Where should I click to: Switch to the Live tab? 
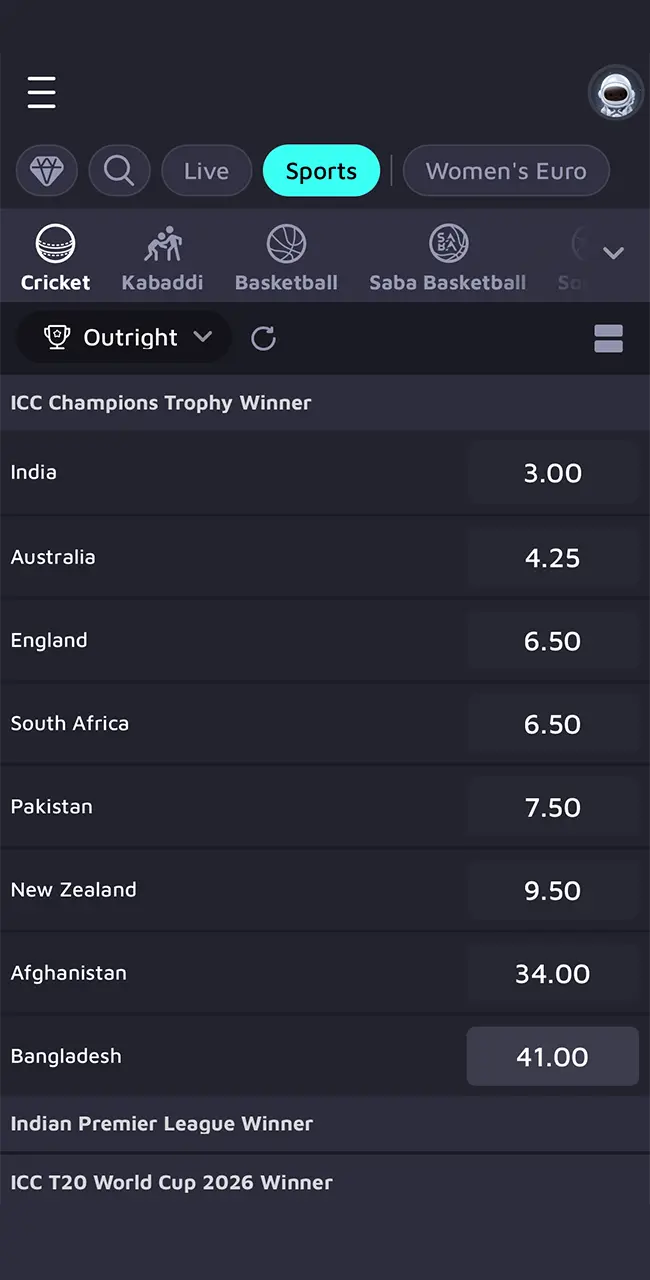(x=206, y=171)
